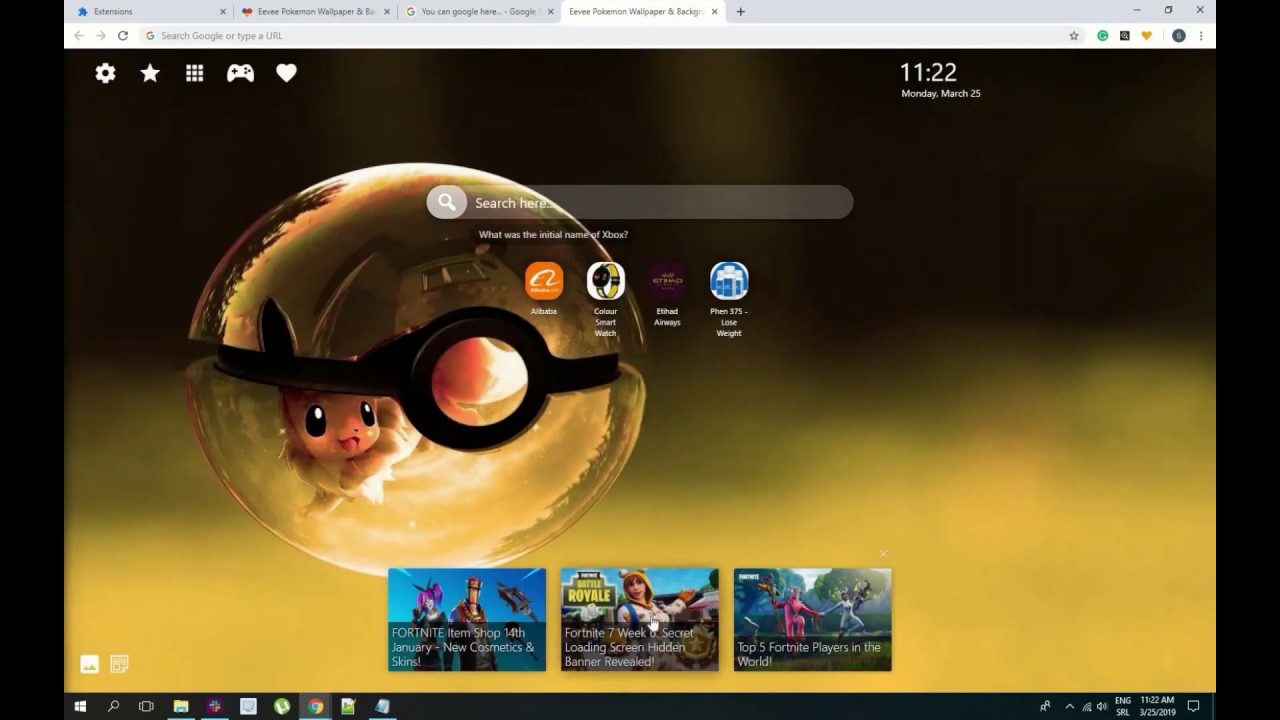Bookmark this page with star icon
This screenshot has width=1280, height=720.
pos(1074,36)
